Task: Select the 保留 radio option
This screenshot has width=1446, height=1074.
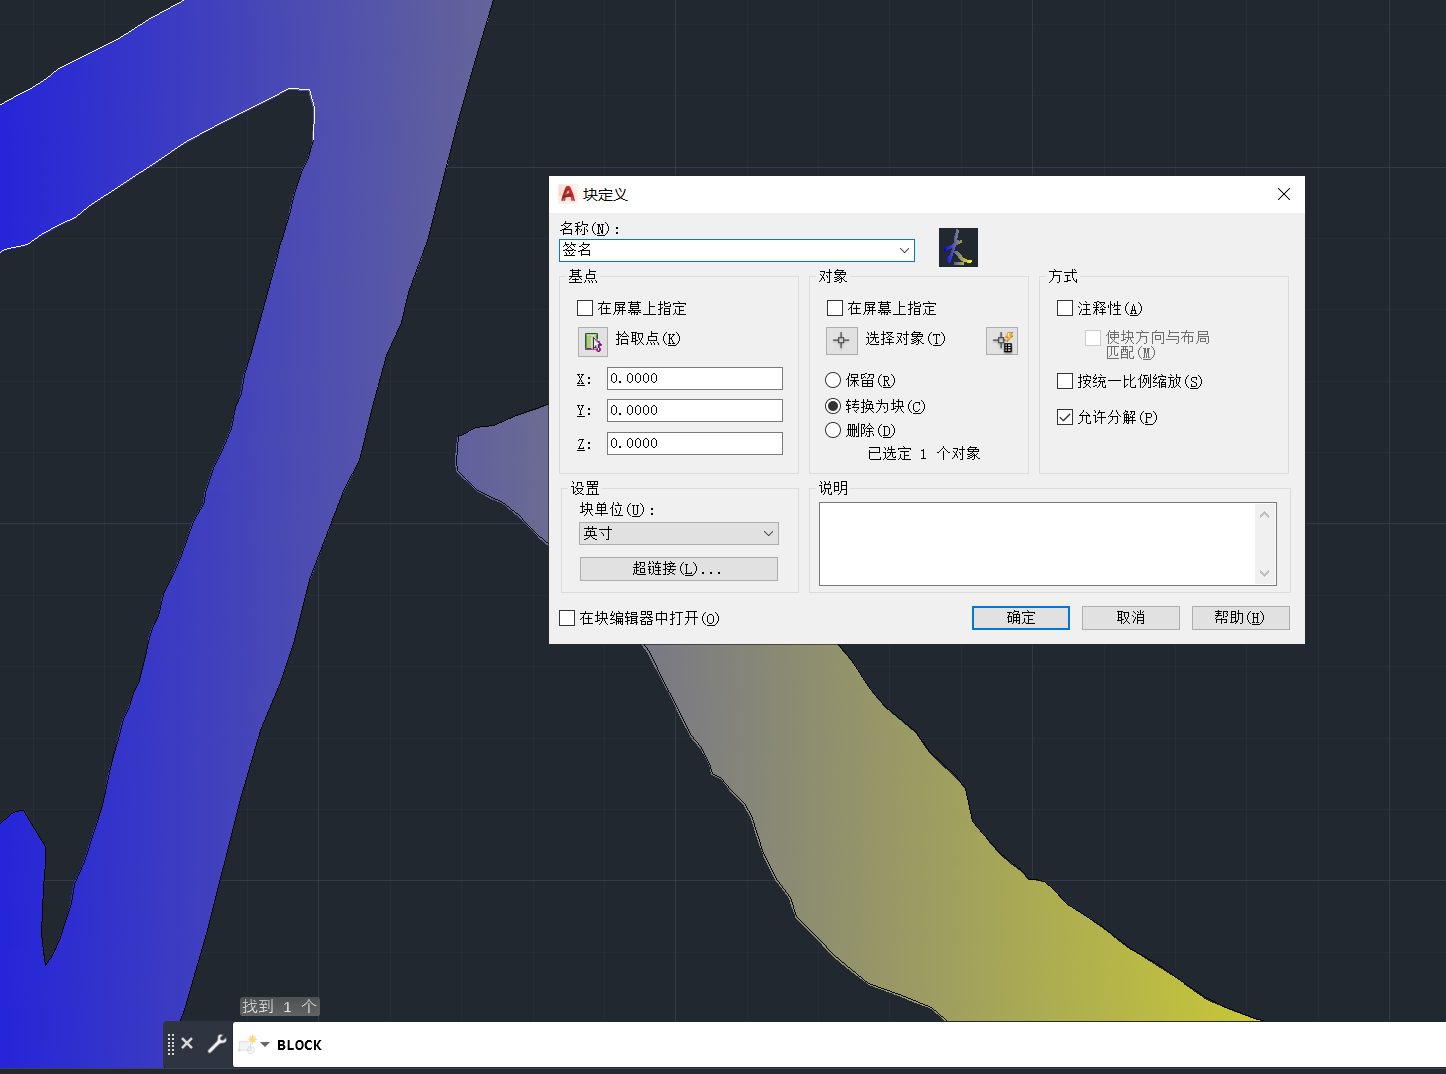Action: point(833,380)
